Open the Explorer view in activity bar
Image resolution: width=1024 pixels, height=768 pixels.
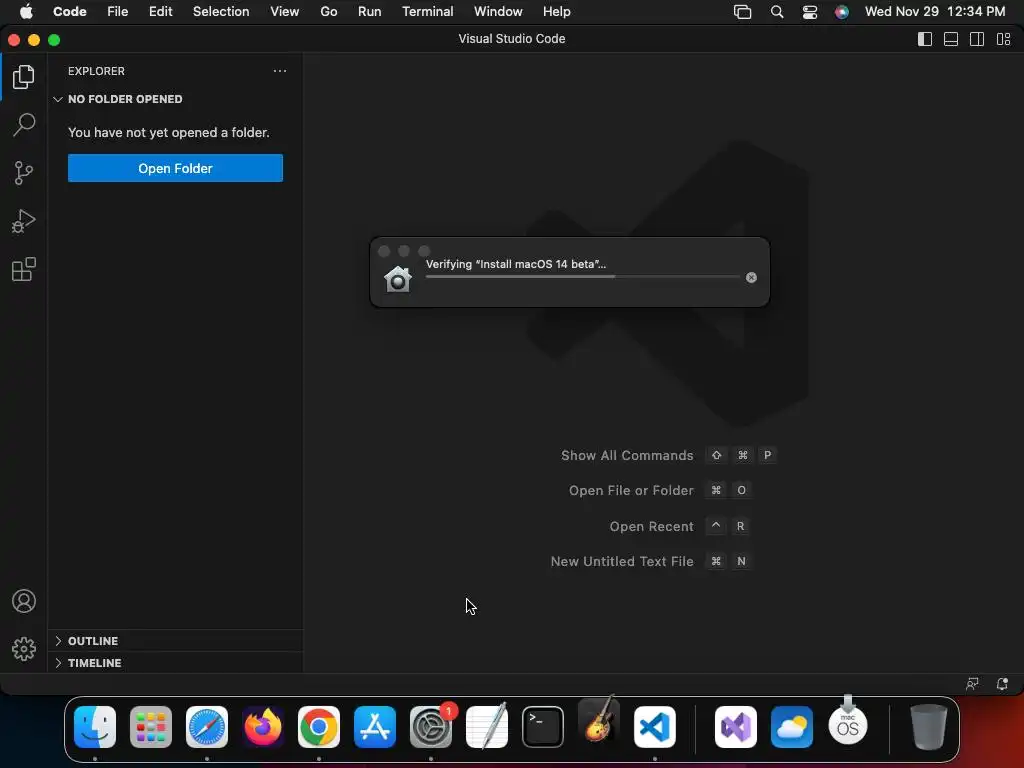tap(24, 77)
